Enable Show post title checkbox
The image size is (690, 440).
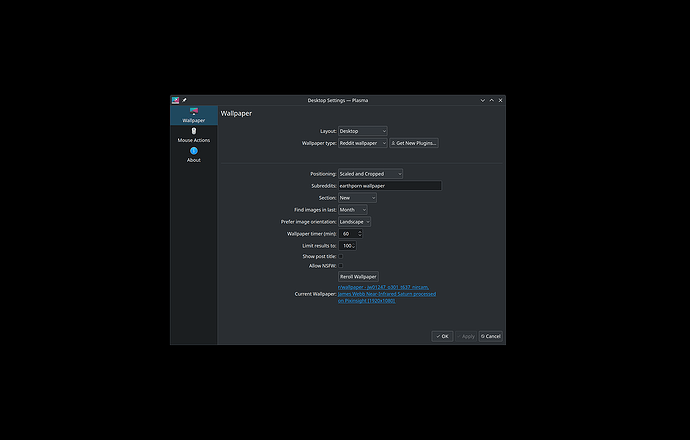pyautogui.click(x=341, y=256)
